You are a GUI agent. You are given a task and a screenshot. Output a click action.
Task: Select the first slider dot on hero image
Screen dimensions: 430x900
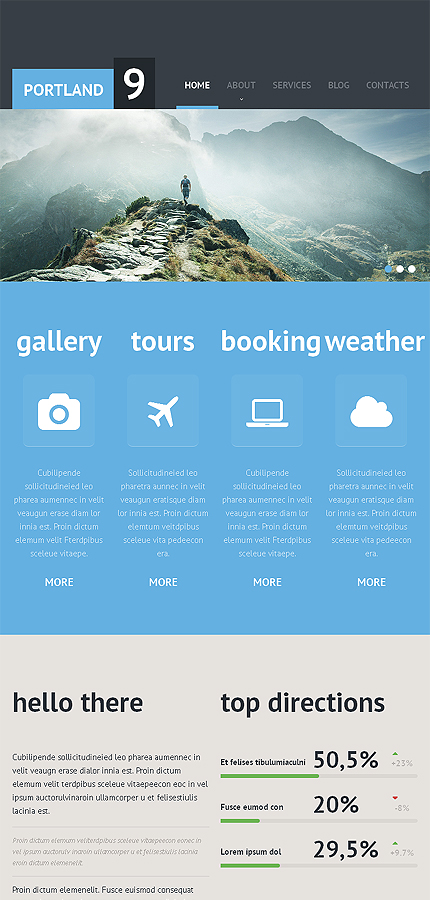(389, 269)
